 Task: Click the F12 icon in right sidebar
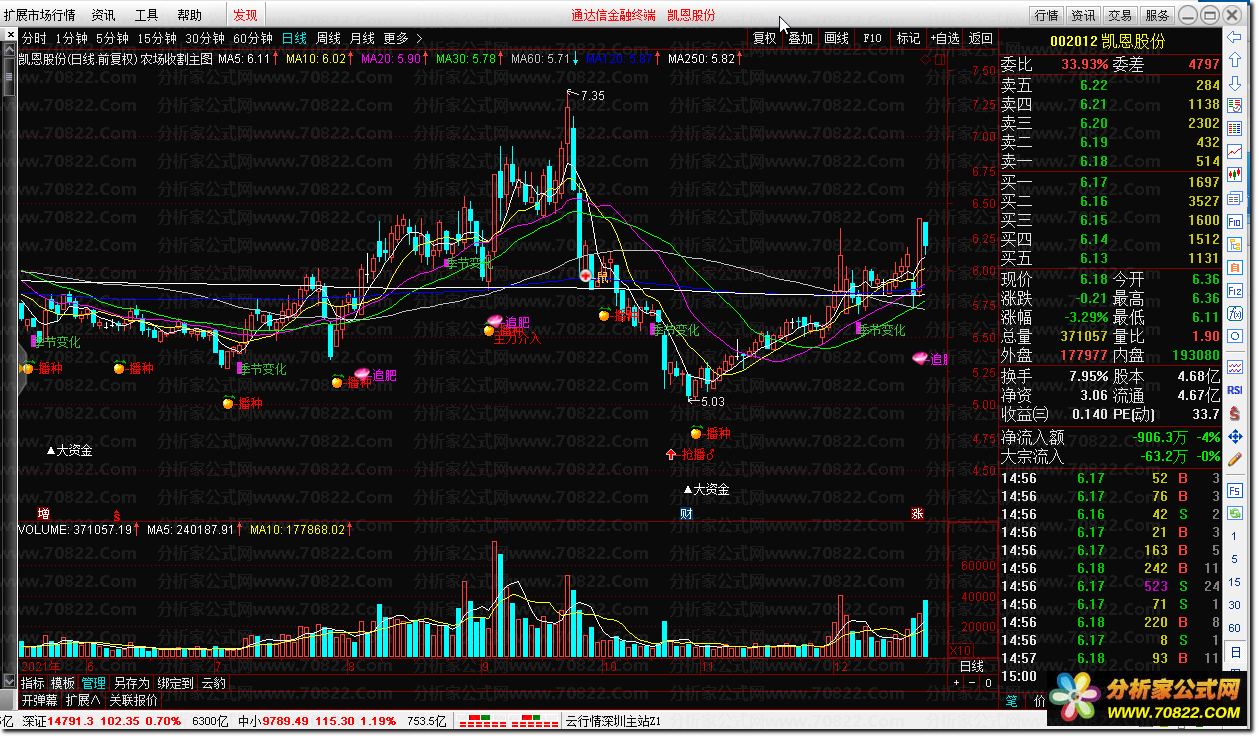[x=1235, y=291]
